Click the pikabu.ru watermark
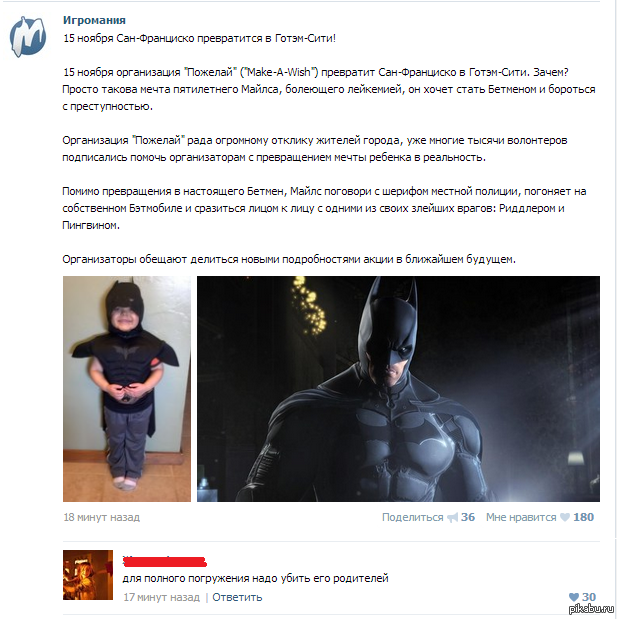The width and height of the screenshot is (619, 620). point(591,609)
